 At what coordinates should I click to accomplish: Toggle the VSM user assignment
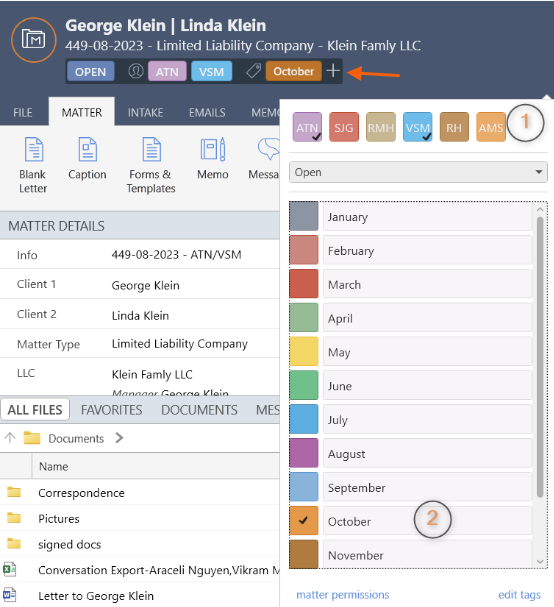(x=417, y=127)
